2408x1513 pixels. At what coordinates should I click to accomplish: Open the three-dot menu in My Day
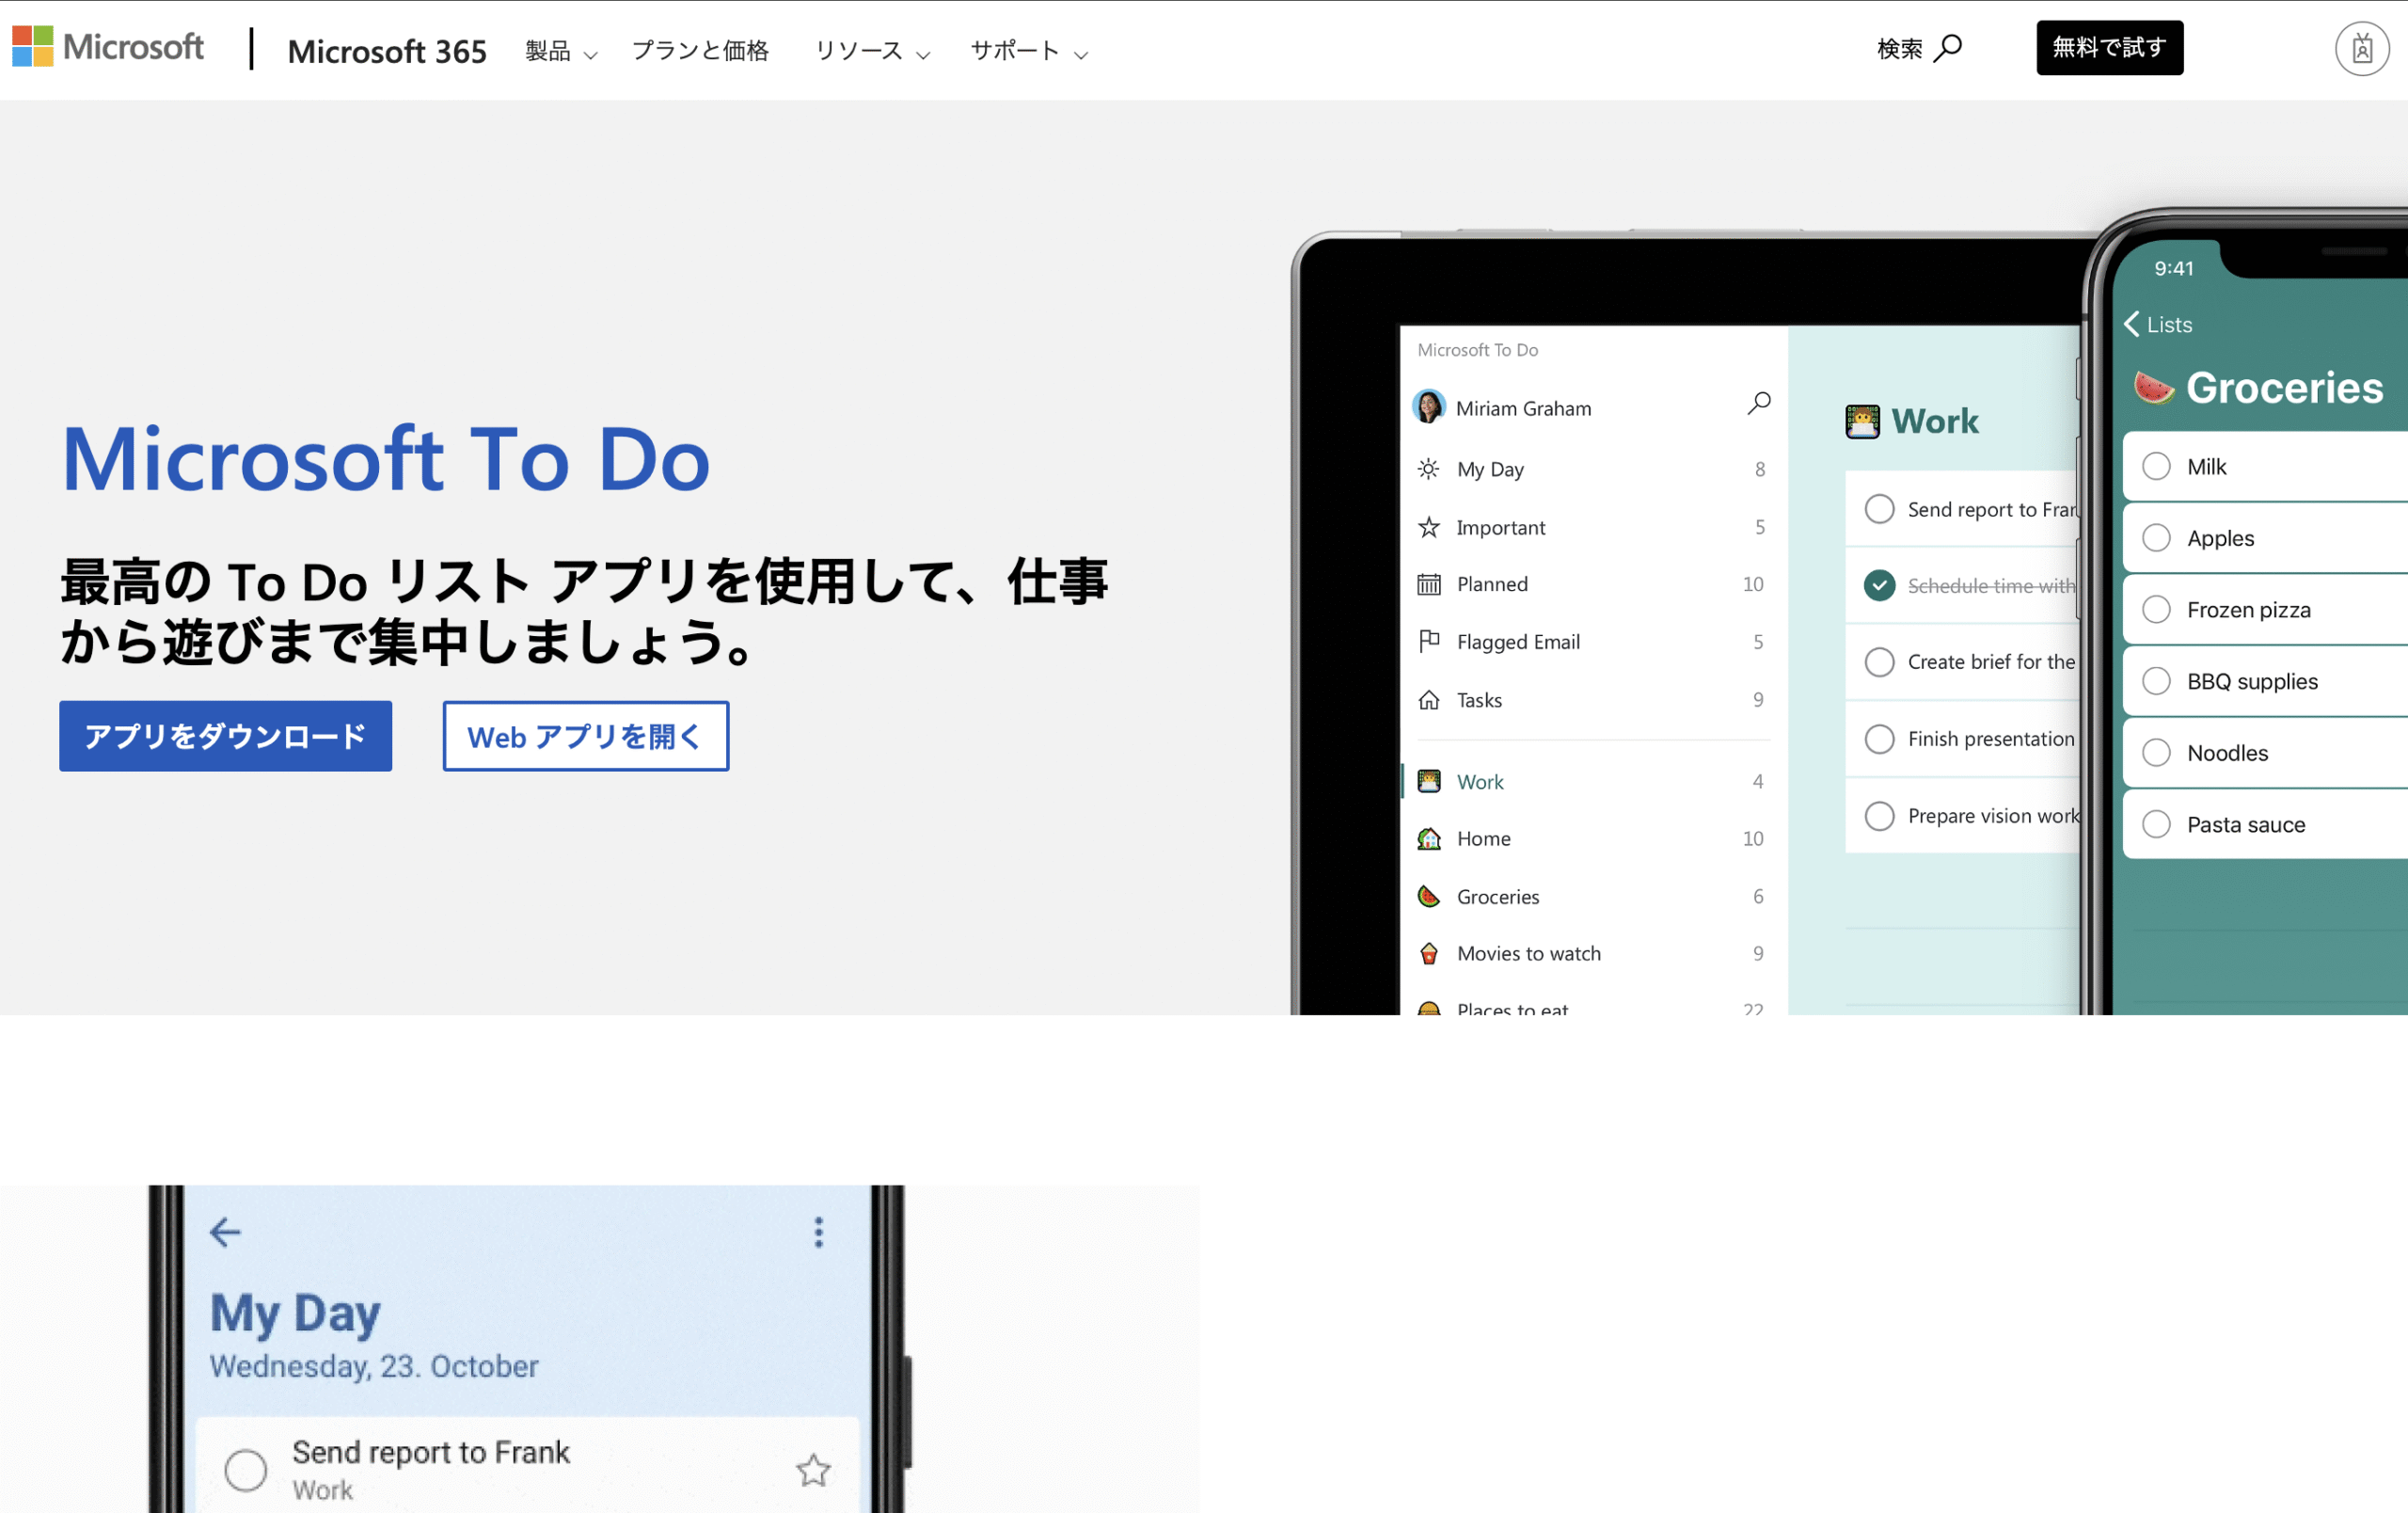pos(819,1232)
